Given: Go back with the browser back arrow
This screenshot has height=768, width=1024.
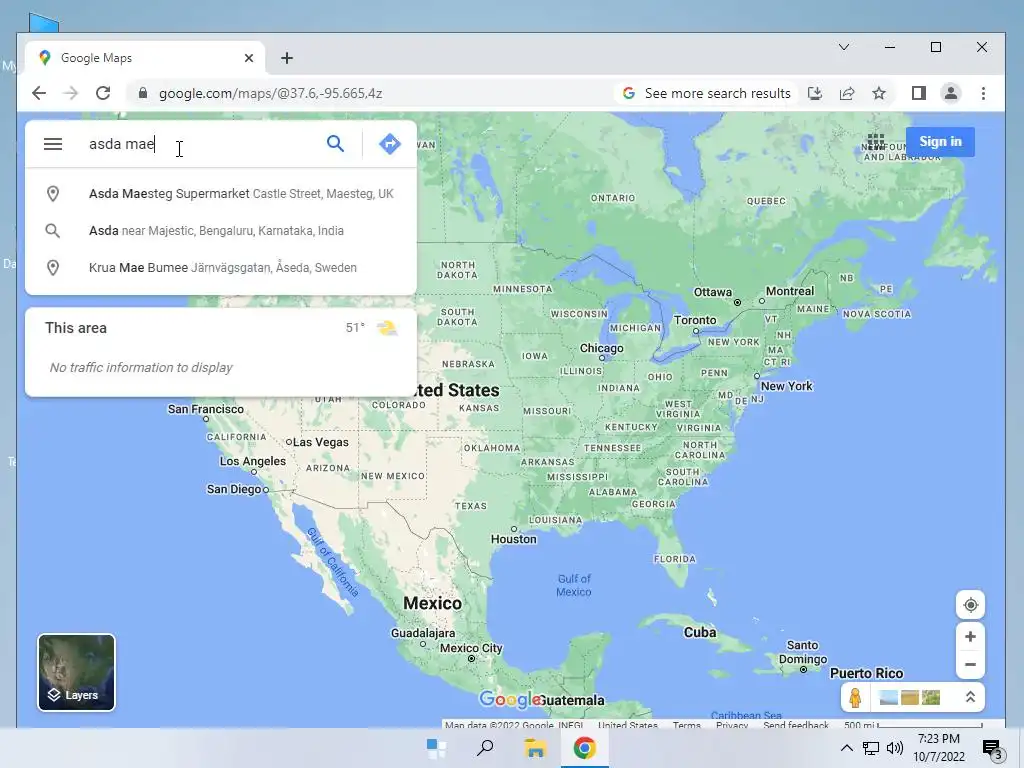Looking at the screenshot, I should click(x=39, y=93).
